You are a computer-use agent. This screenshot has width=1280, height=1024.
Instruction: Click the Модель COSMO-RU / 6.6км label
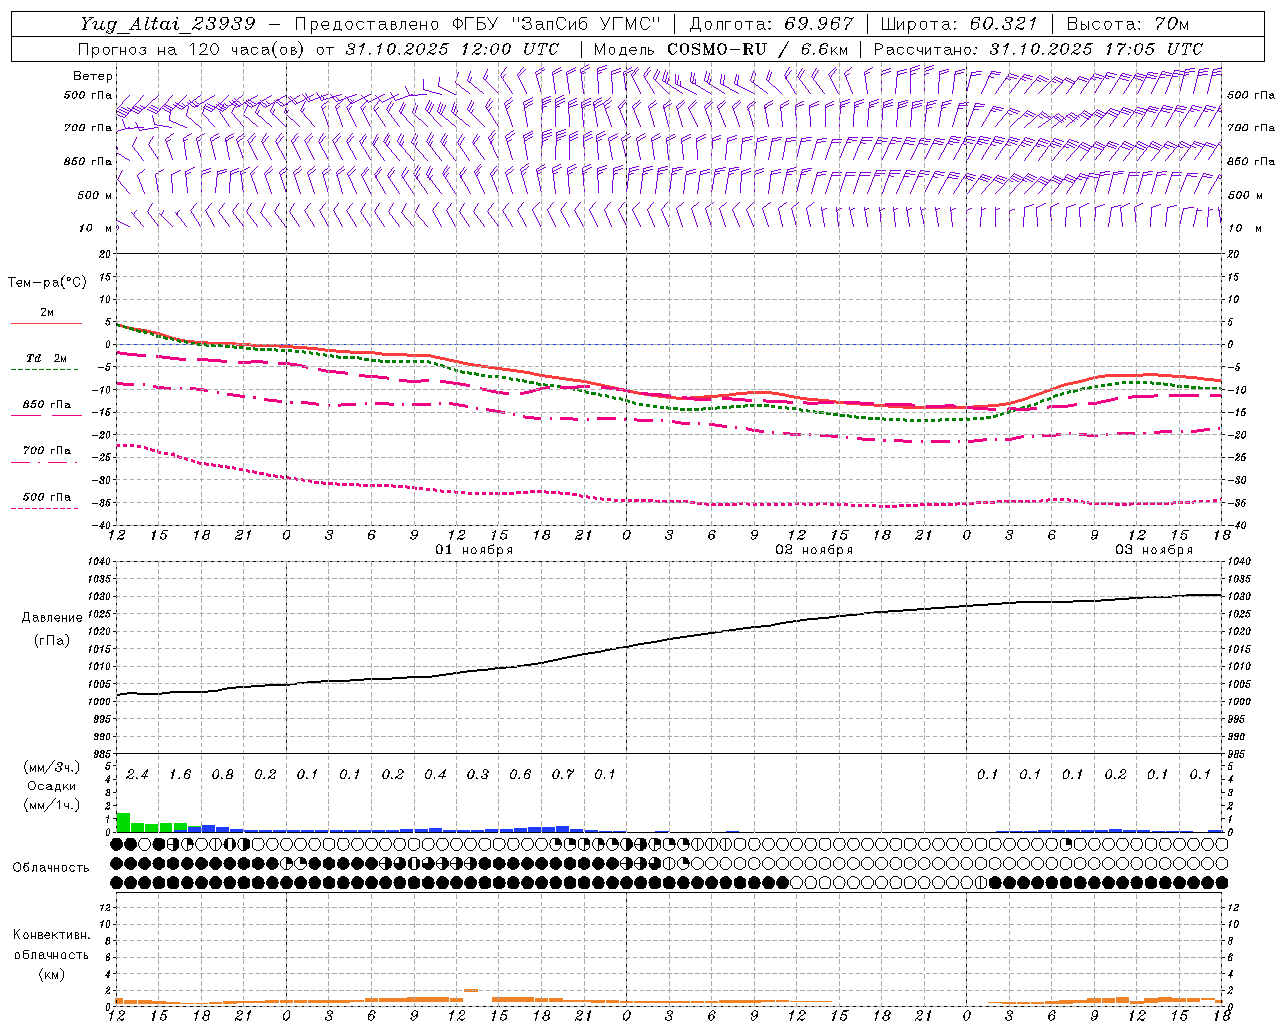[721, 49]
